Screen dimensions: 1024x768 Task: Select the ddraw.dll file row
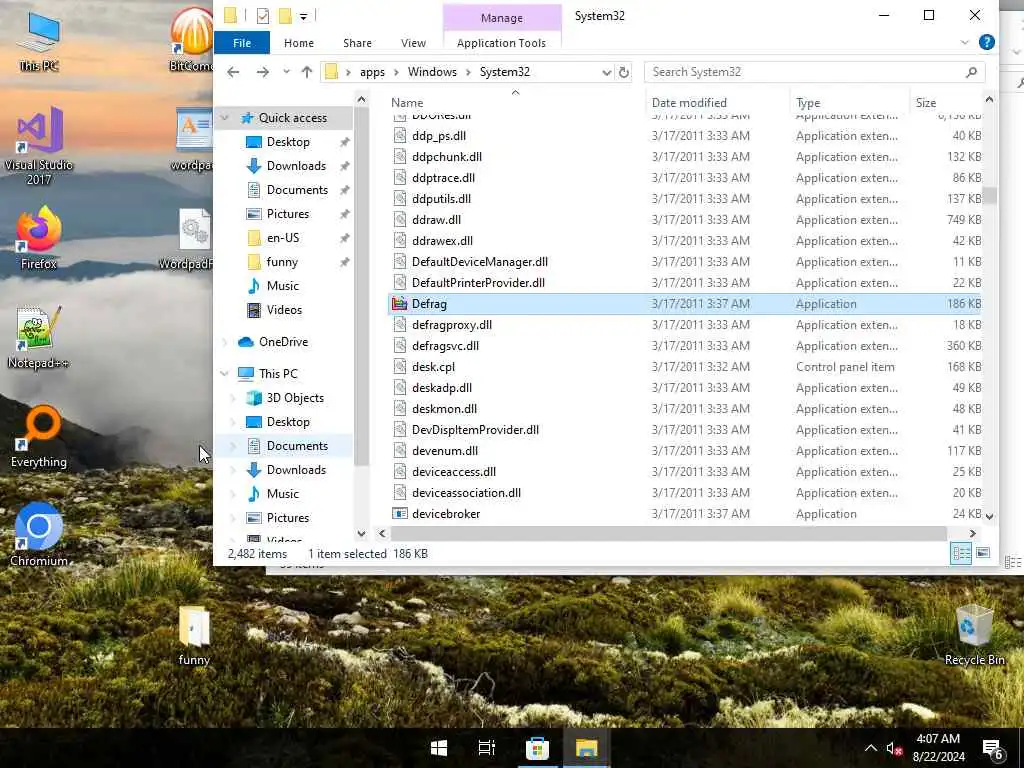click(686, 219)
